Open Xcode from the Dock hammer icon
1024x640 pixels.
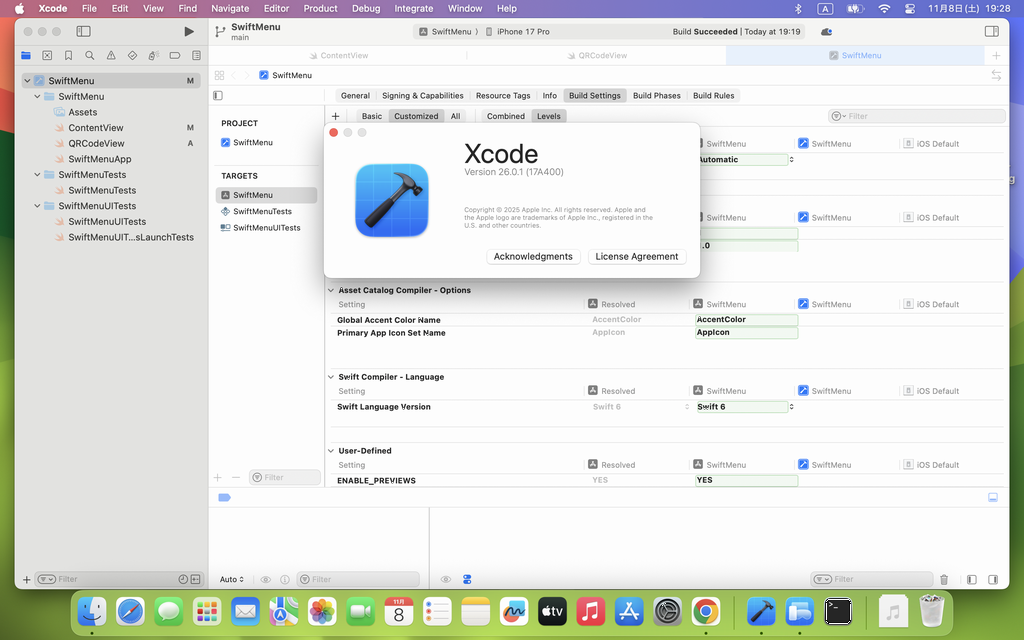[762, 610]
